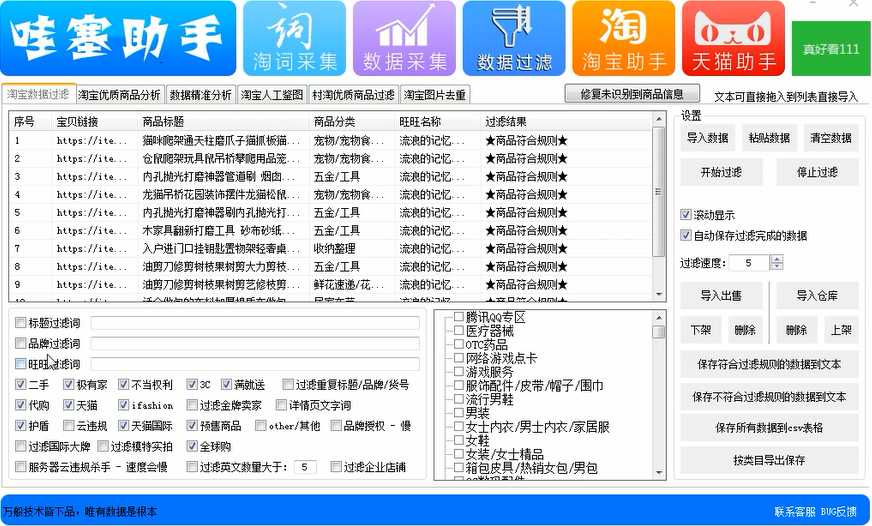Check the 云违规 checkbox
Viewport: 872px width, 526px height.
(68, 425)
